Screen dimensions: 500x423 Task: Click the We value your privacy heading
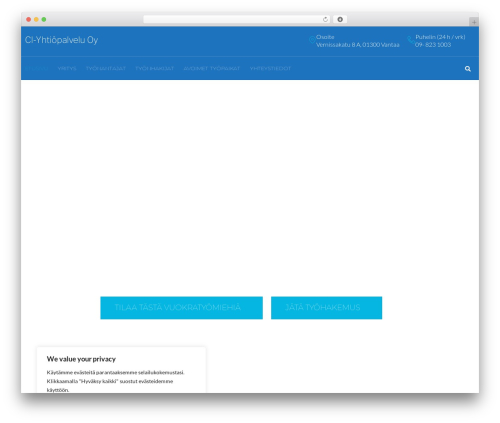click(81, 359)
